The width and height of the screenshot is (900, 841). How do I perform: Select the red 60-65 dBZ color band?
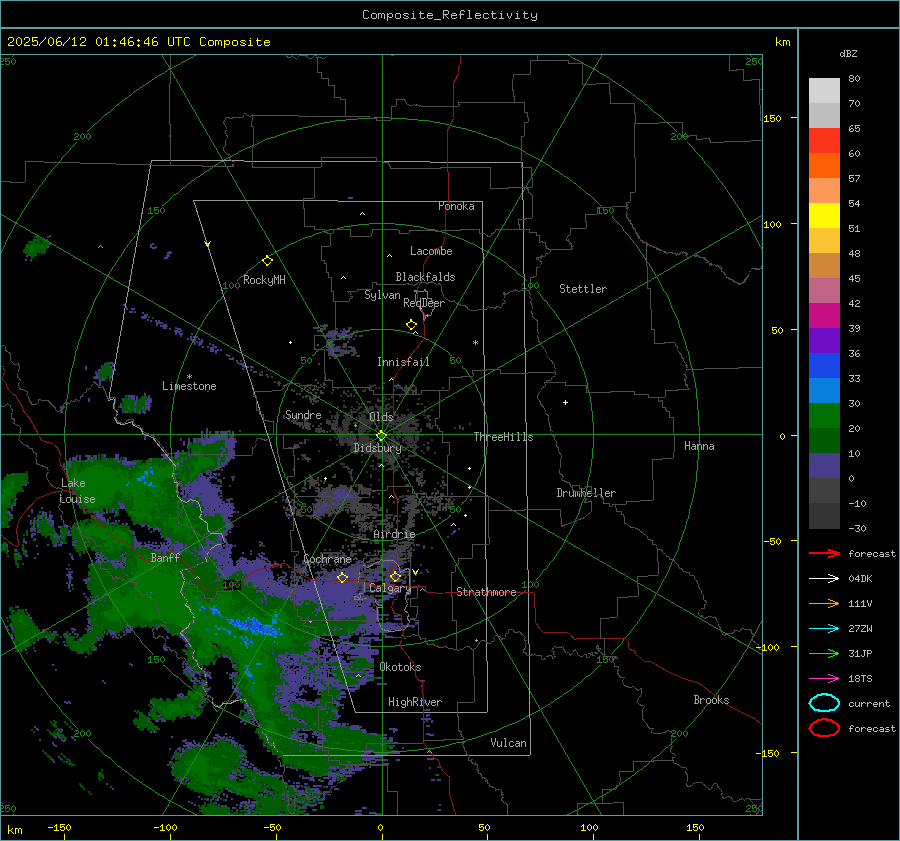(x=824, y=141)
